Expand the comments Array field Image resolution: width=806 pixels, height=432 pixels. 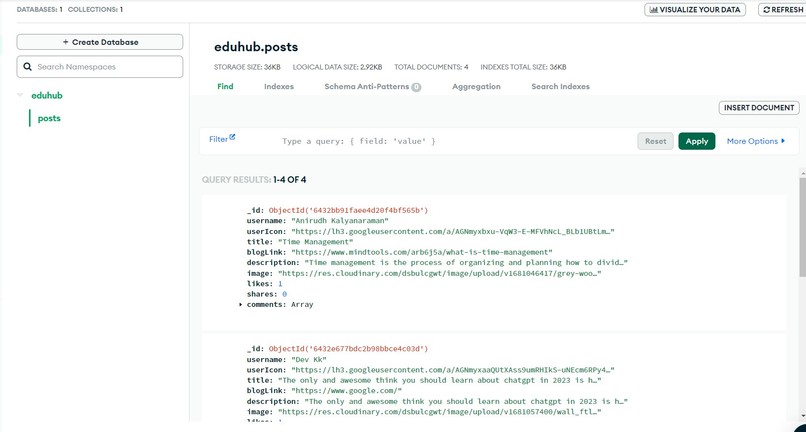pos(241,305)
